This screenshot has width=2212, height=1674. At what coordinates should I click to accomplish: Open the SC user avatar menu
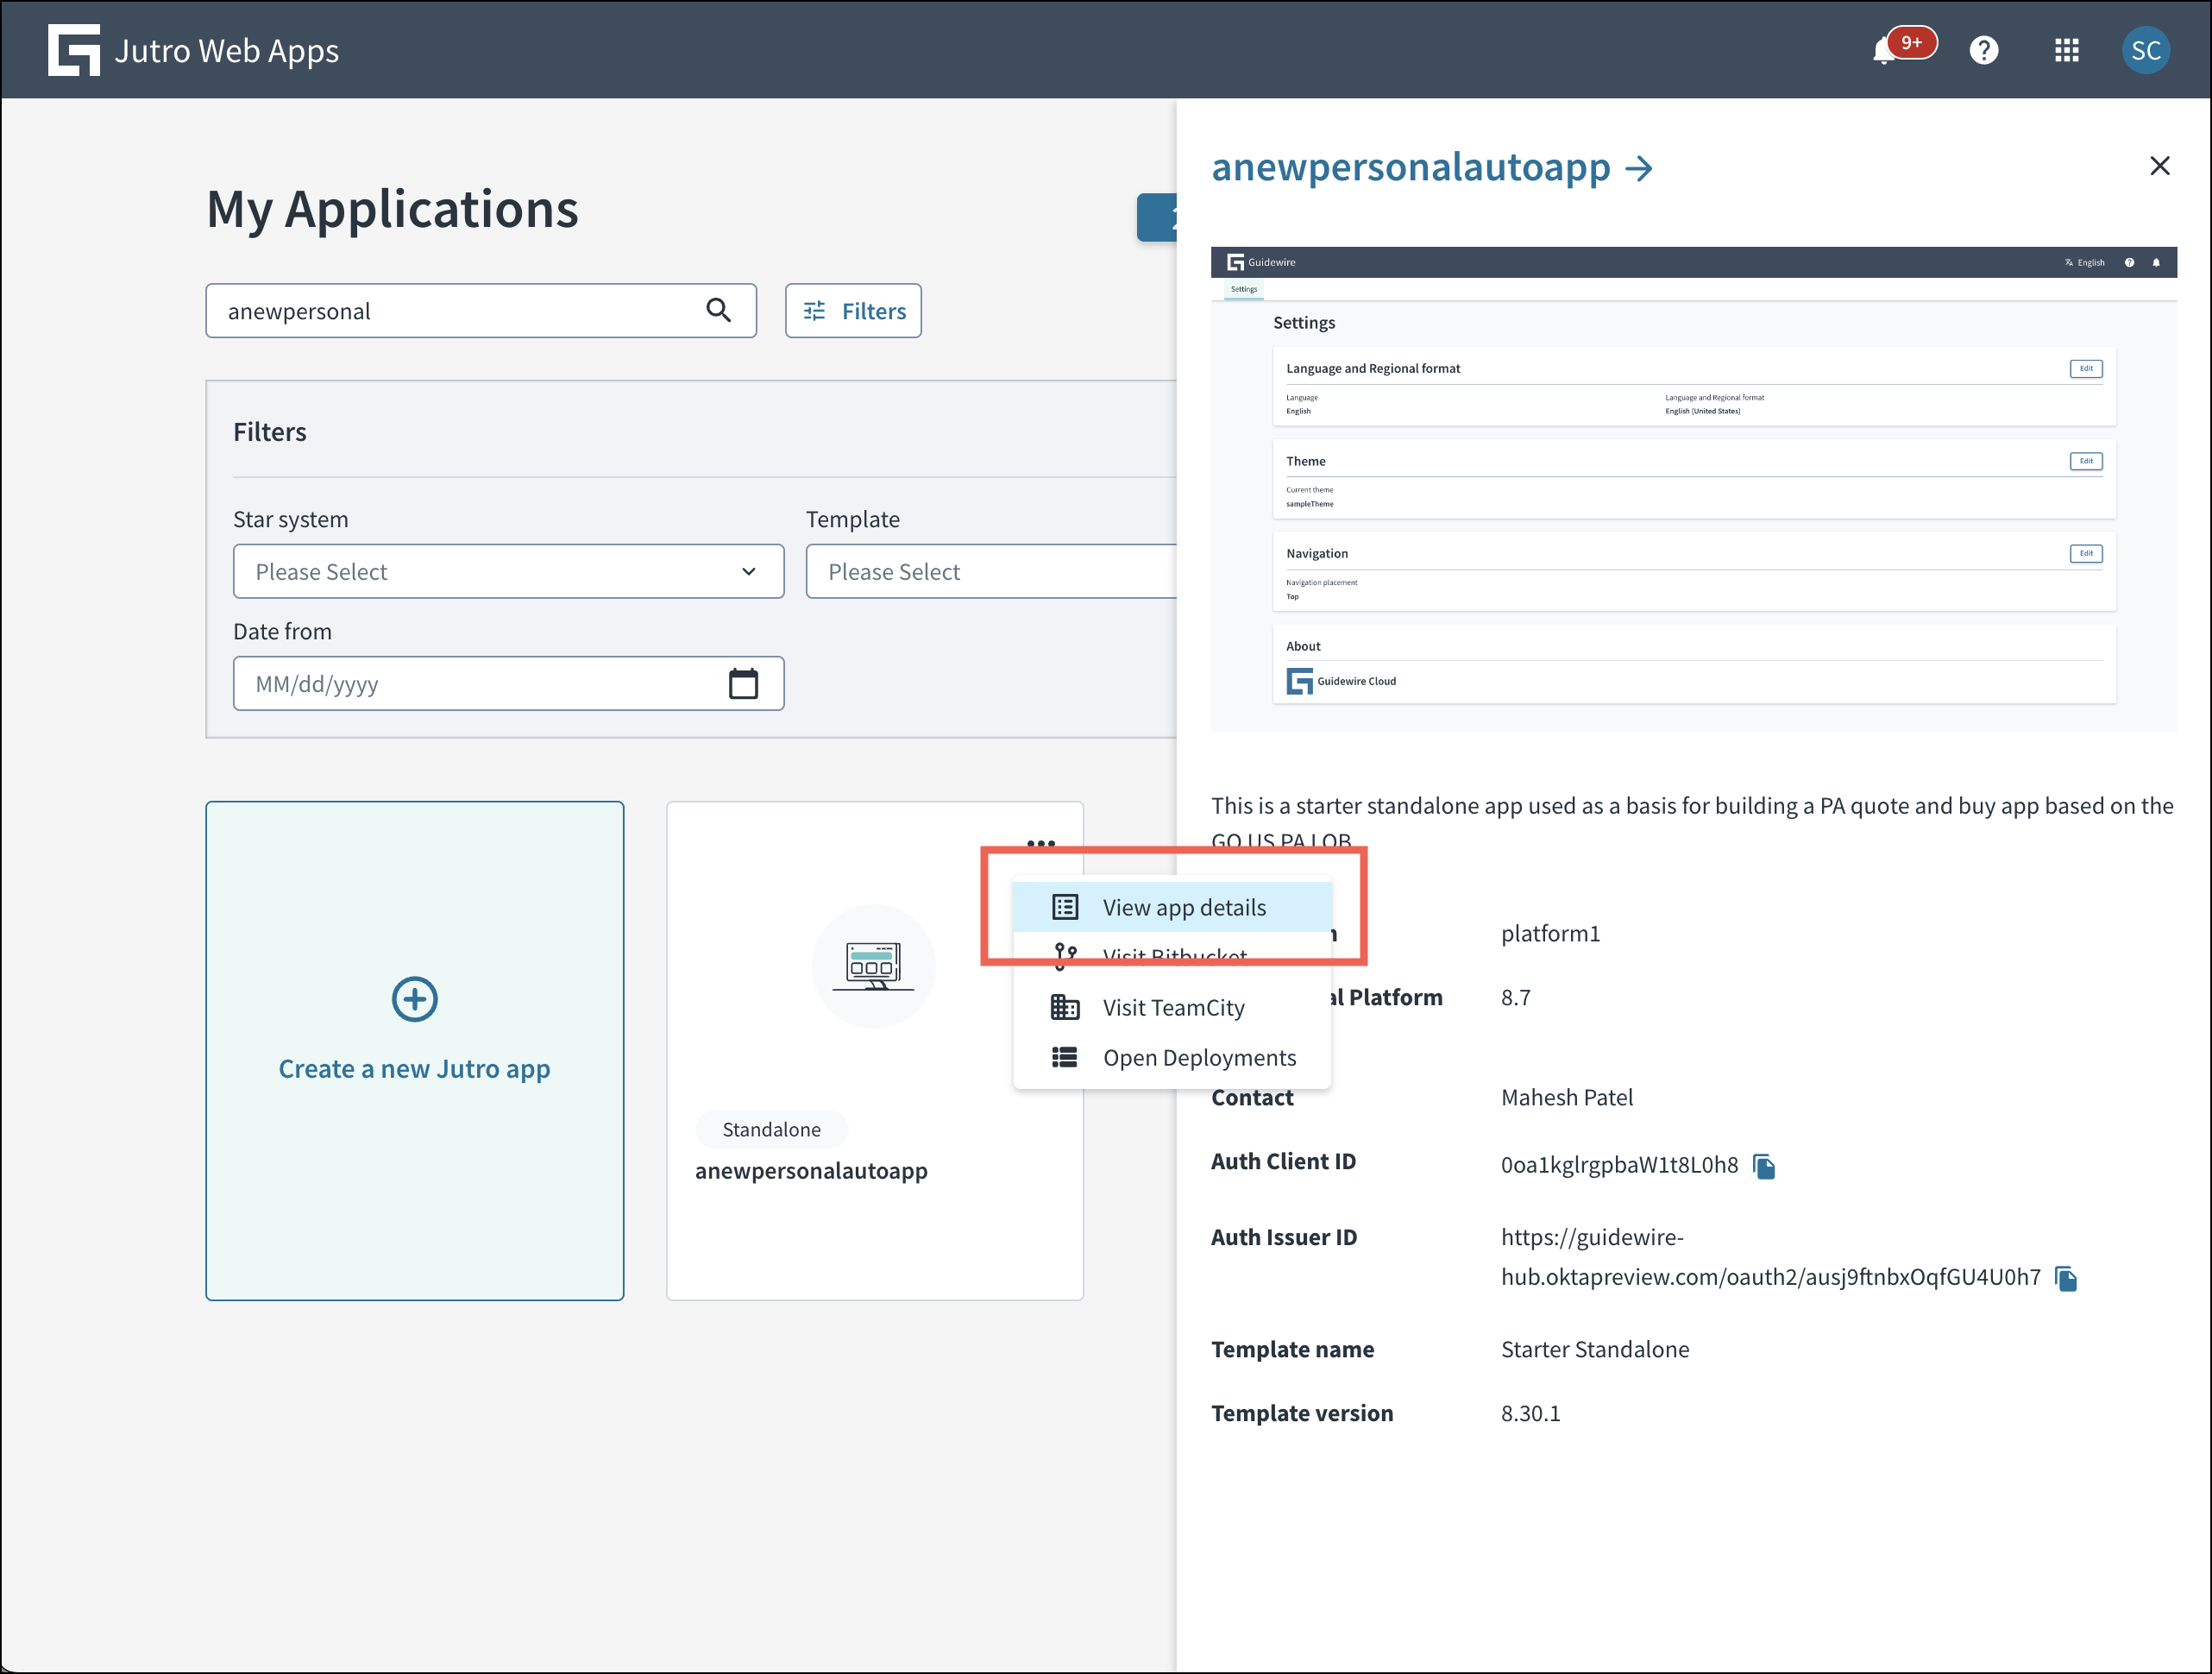2146,50
